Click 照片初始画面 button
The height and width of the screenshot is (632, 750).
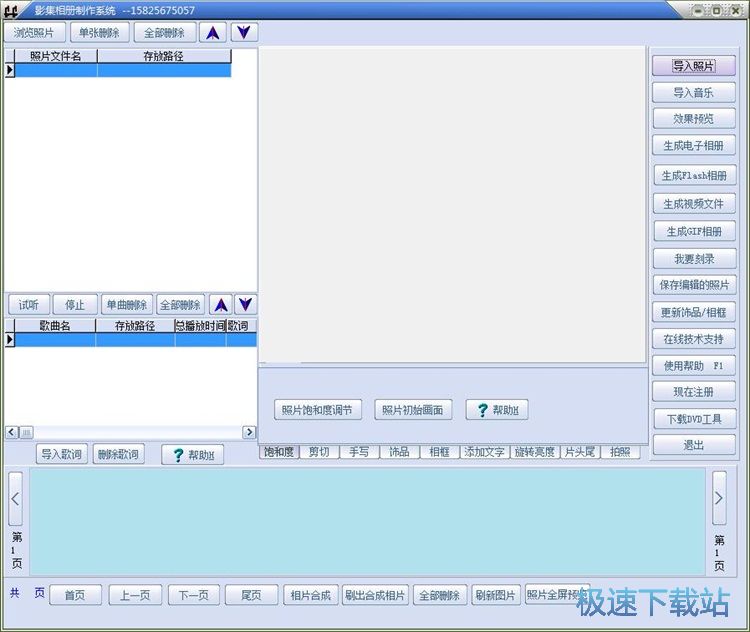[413, 410]
